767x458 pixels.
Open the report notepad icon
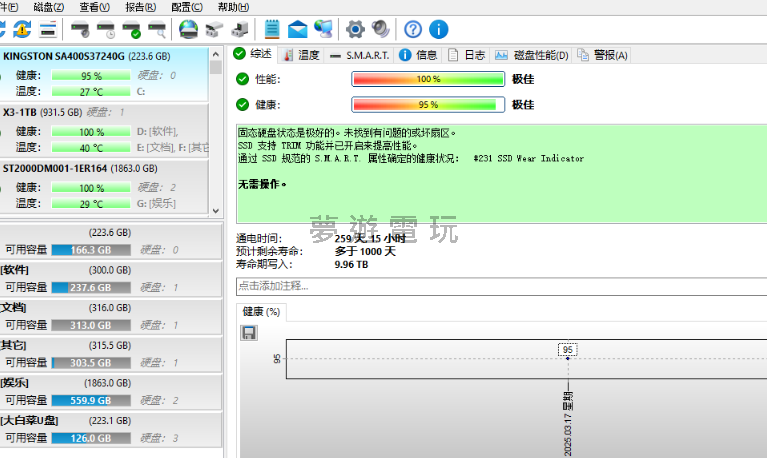pyautogui.click(x=271, y=29)
